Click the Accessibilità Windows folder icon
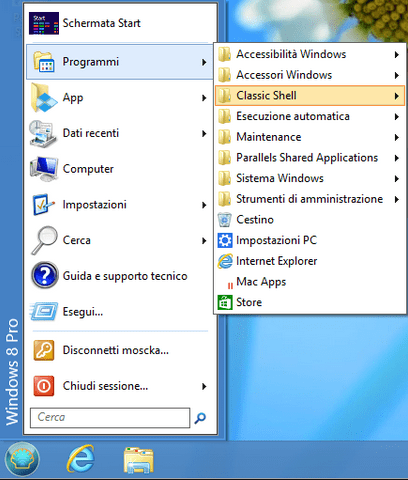Viewport: 408px width, 480px height. [224, 54]
